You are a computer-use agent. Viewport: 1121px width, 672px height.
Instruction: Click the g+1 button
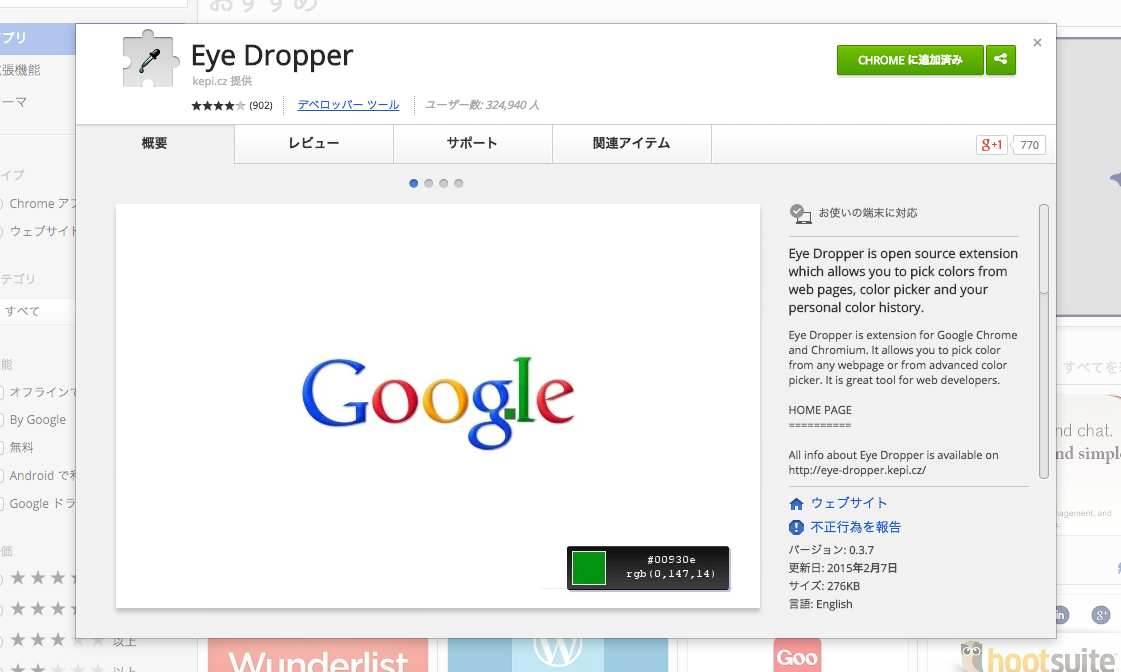pos(991,144)
